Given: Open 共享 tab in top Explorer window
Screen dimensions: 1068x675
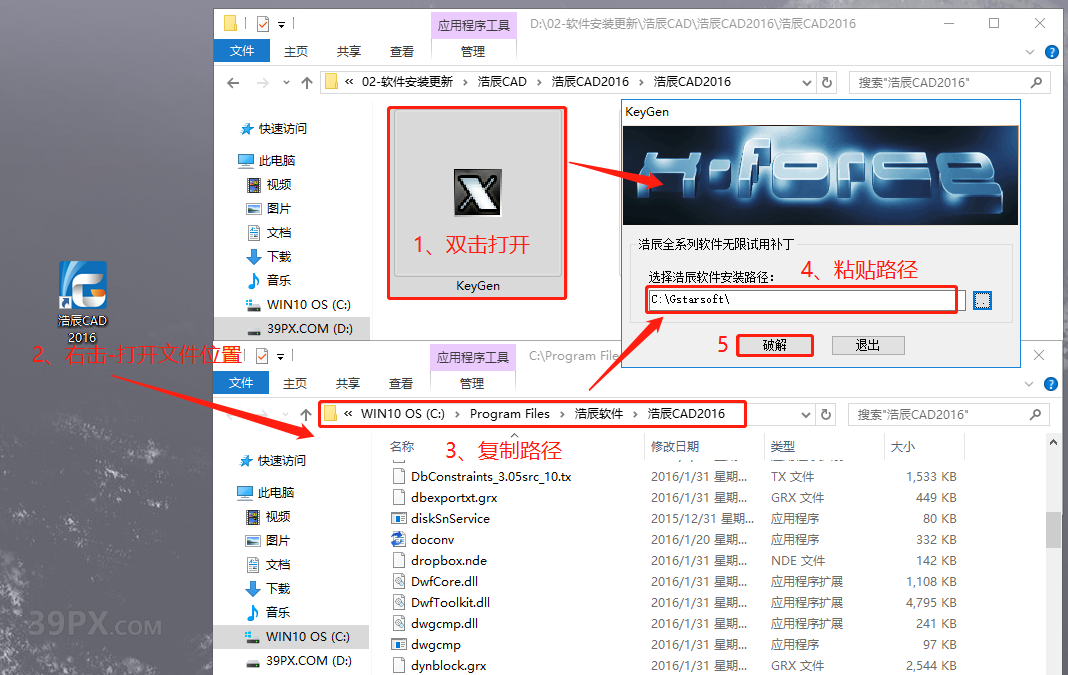Looking at the screenshot, I should pyautogui.click(x=349, y=51).
